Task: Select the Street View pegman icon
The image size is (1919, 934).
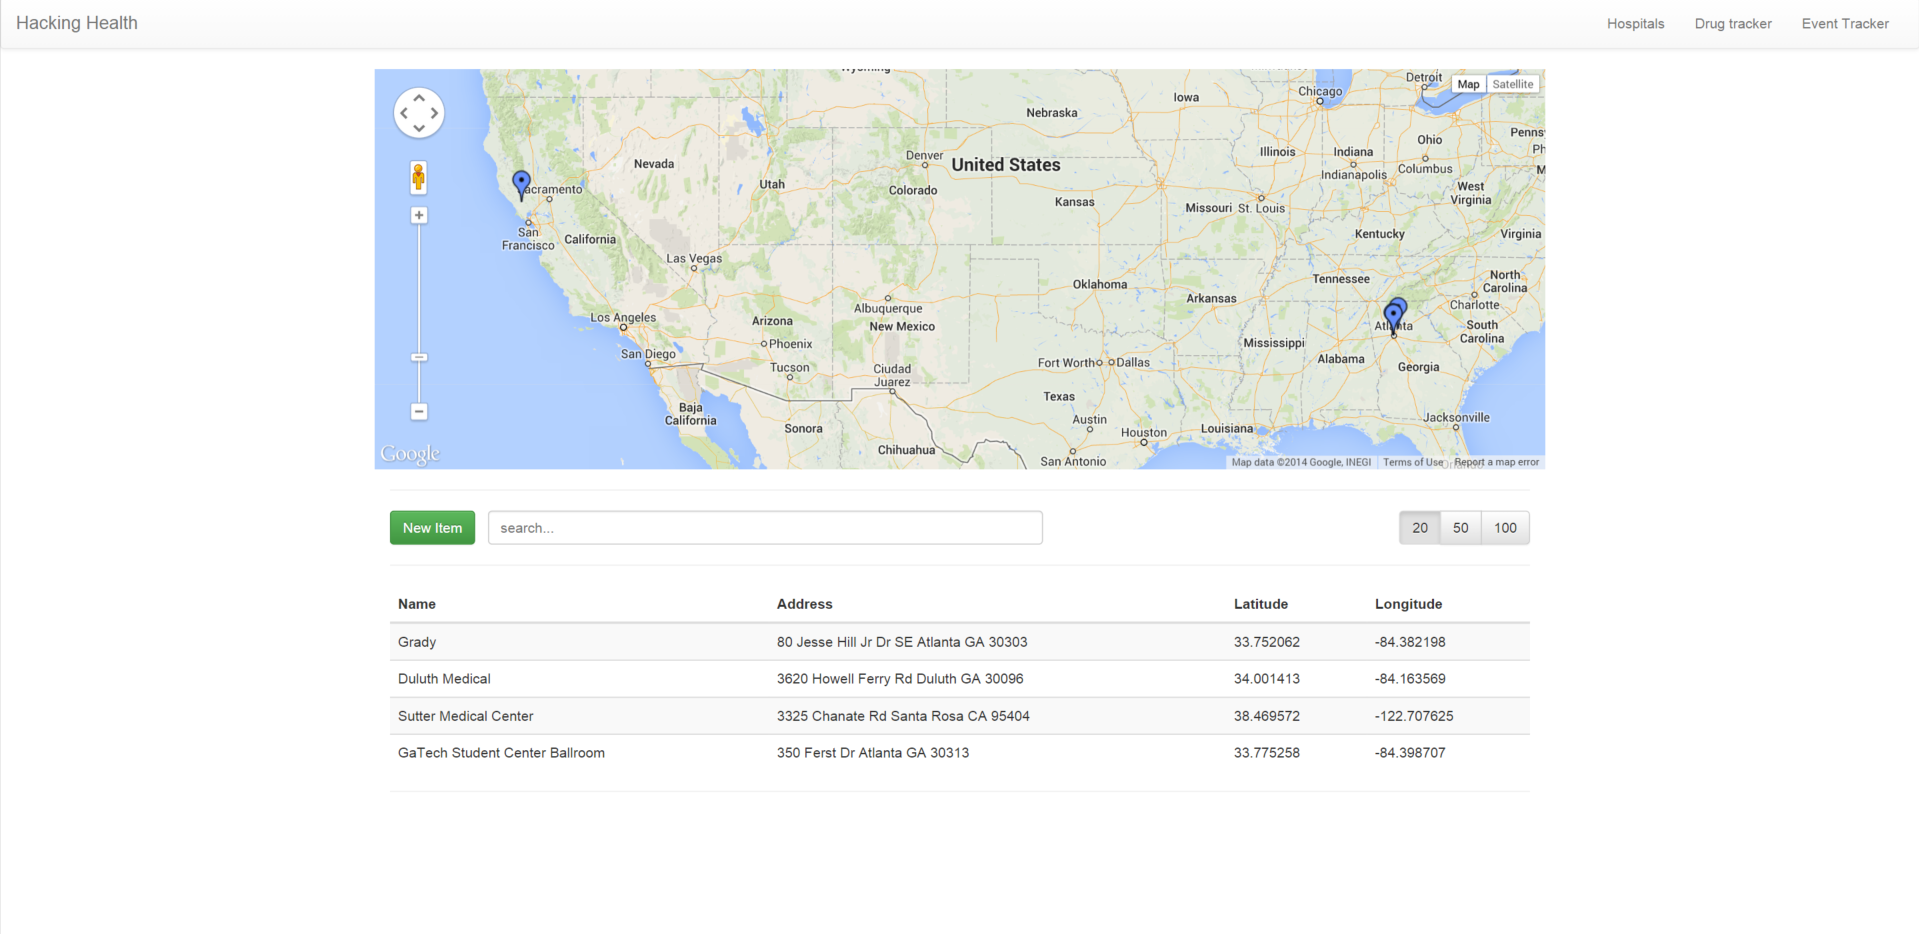Action: click(x=419, y=178)
